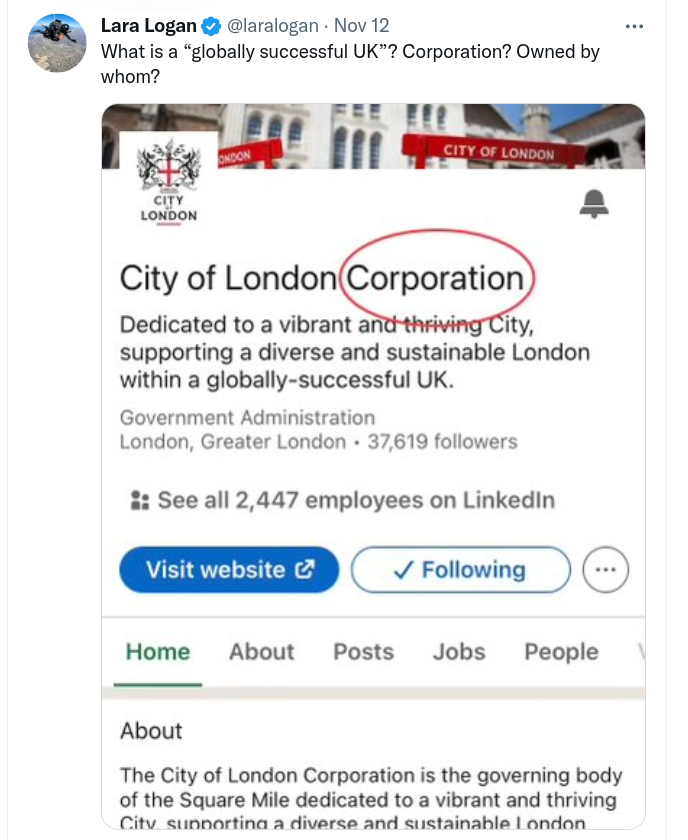Open the Nov 12 tweet timestamp

pos(362,26)
